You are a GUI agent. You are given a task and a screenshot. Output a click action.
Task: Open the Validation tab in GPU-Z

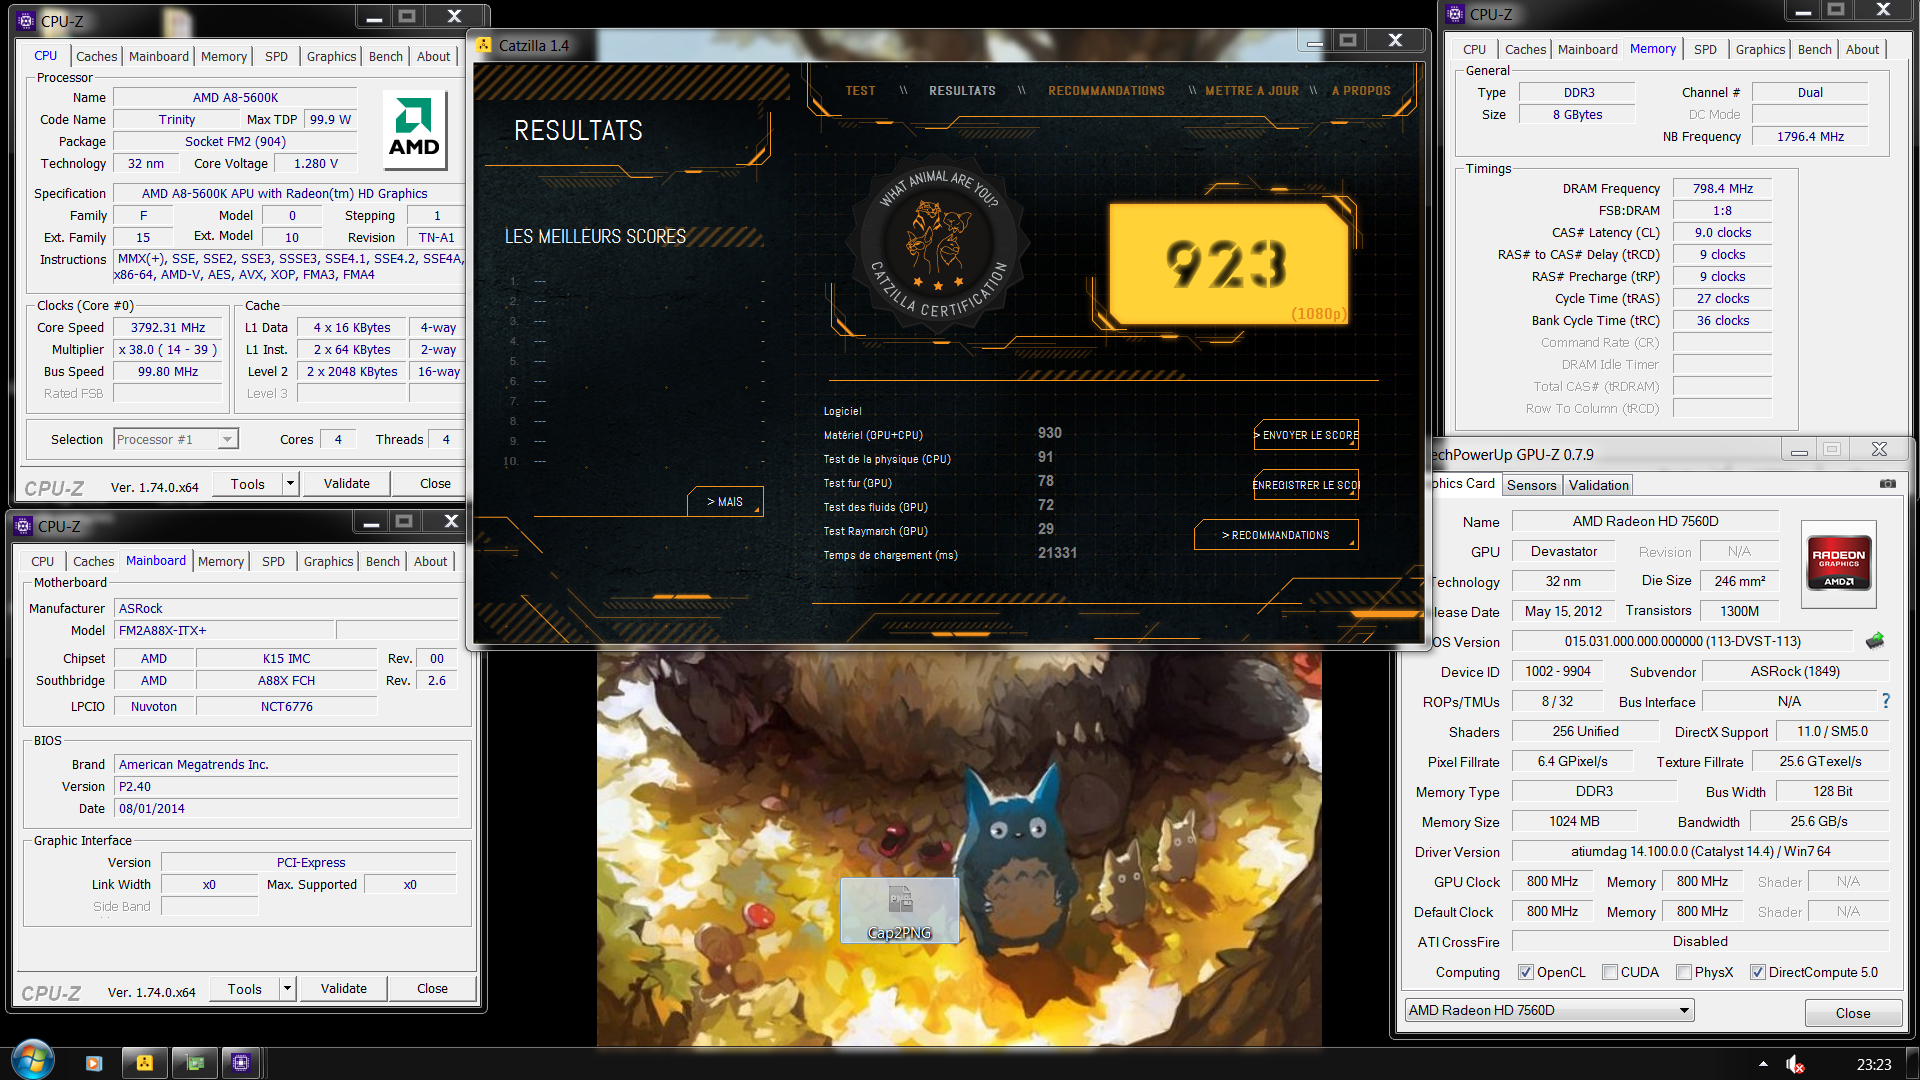tap(1598, 485)
